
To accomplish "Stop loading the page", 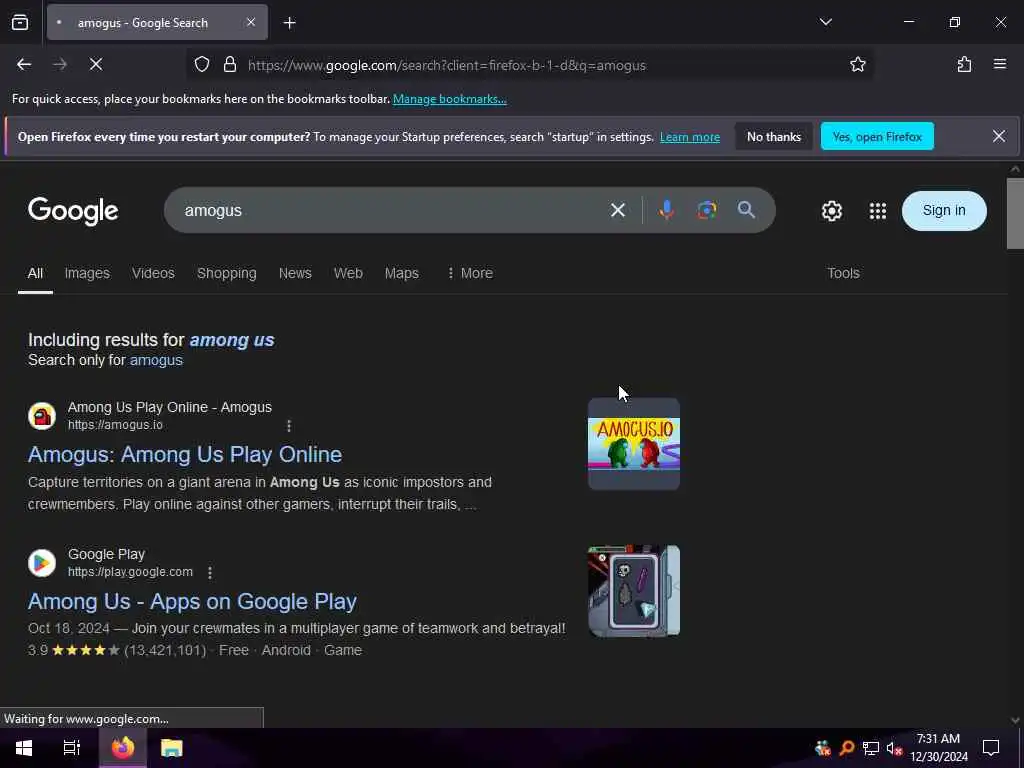I will (x=96, y=64).
